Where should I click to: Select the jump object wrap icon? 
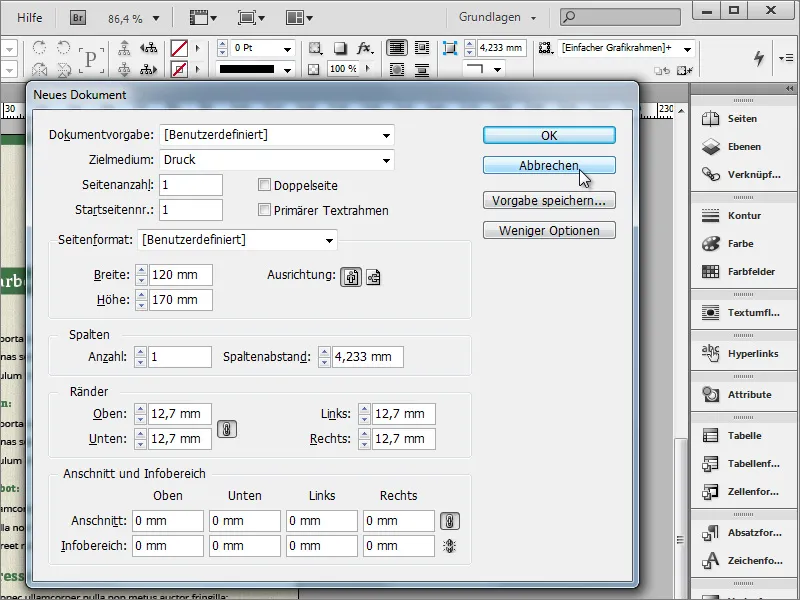[x=422, y=69]
